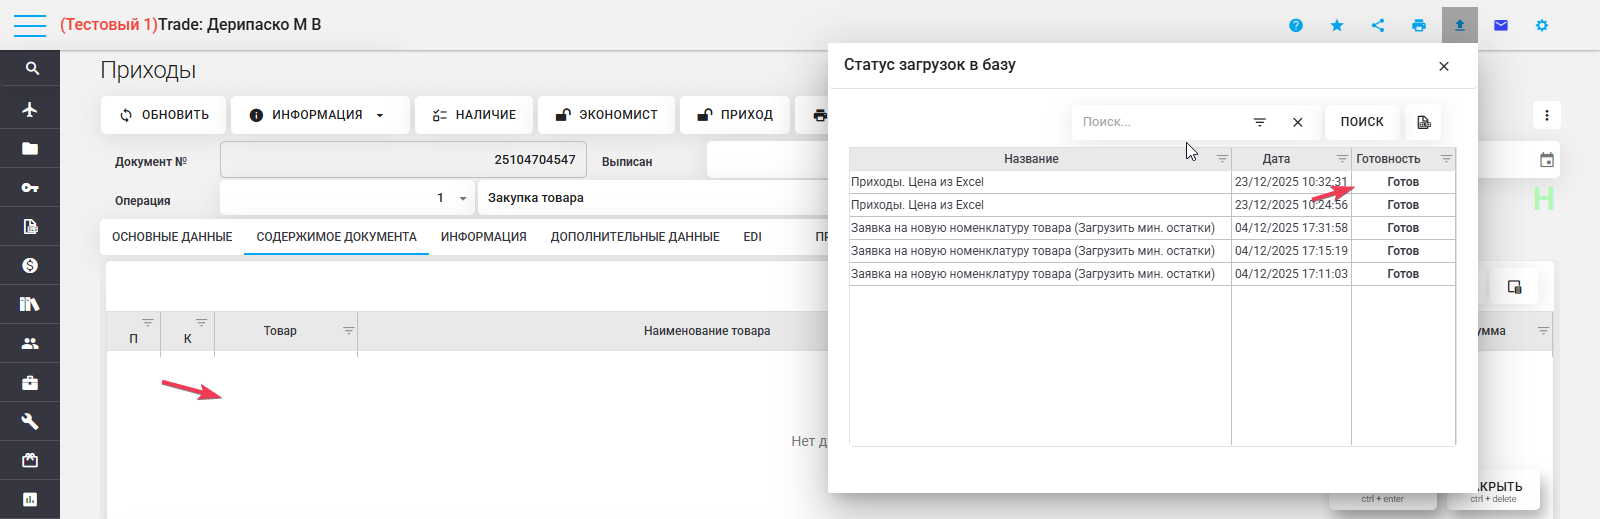The height and width of the screenshot is (519, 1600).
Task: Open the search sidebar icon
Action: pos(30,69)
